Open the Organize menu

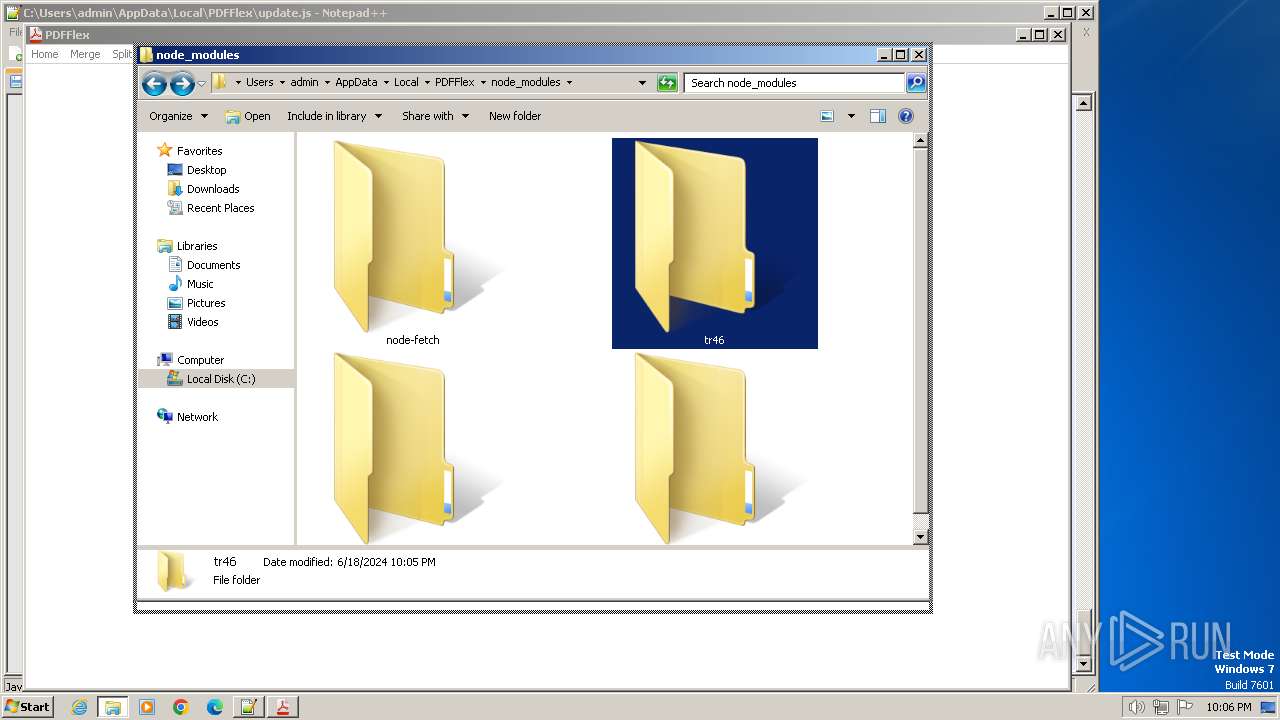coord(179,116)
